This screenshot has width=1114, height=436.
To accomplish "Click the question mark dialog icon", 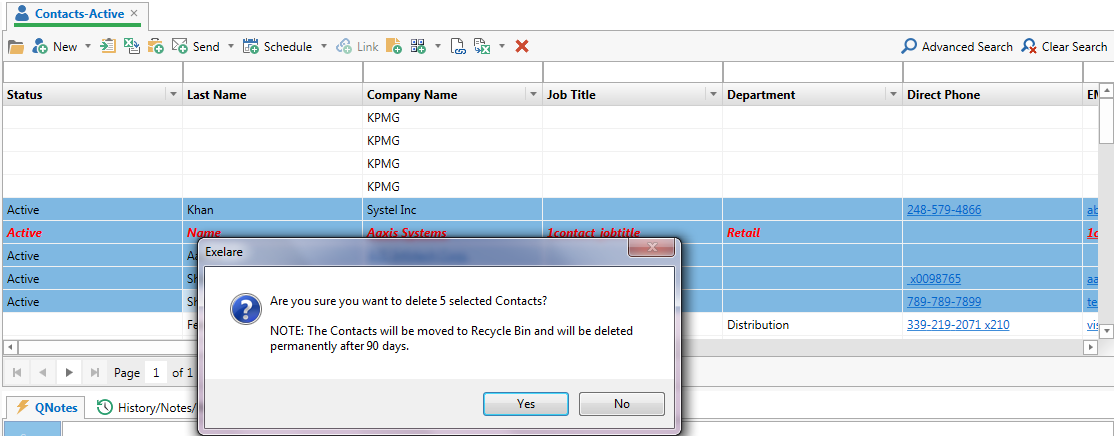I will point(244,310).
